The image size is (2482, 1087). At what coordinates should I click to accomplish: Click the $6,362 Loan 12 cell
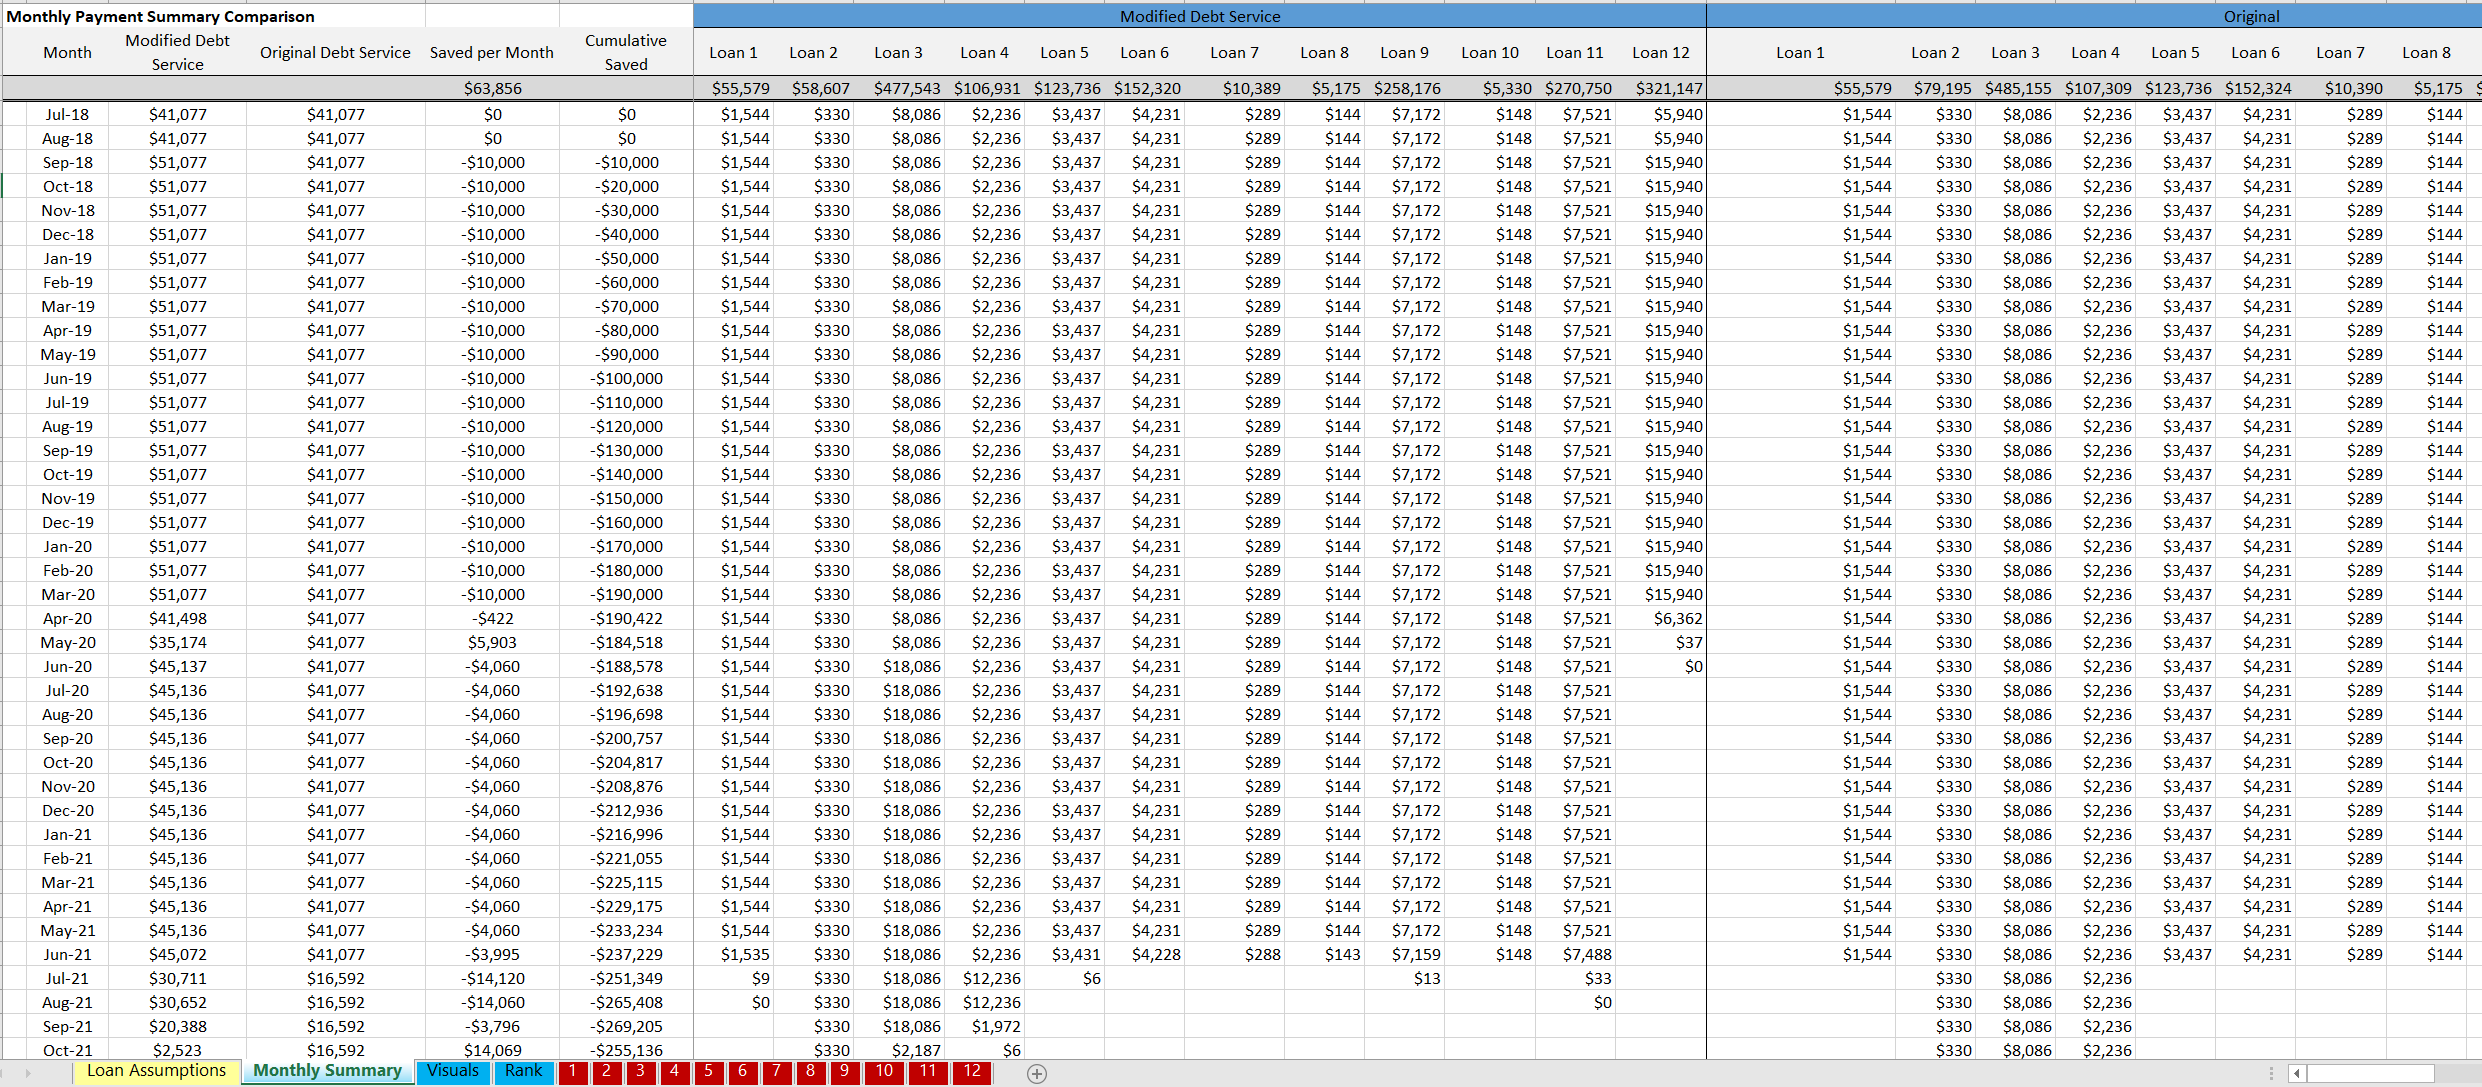pyautogui.click(x=1660, y=618)
